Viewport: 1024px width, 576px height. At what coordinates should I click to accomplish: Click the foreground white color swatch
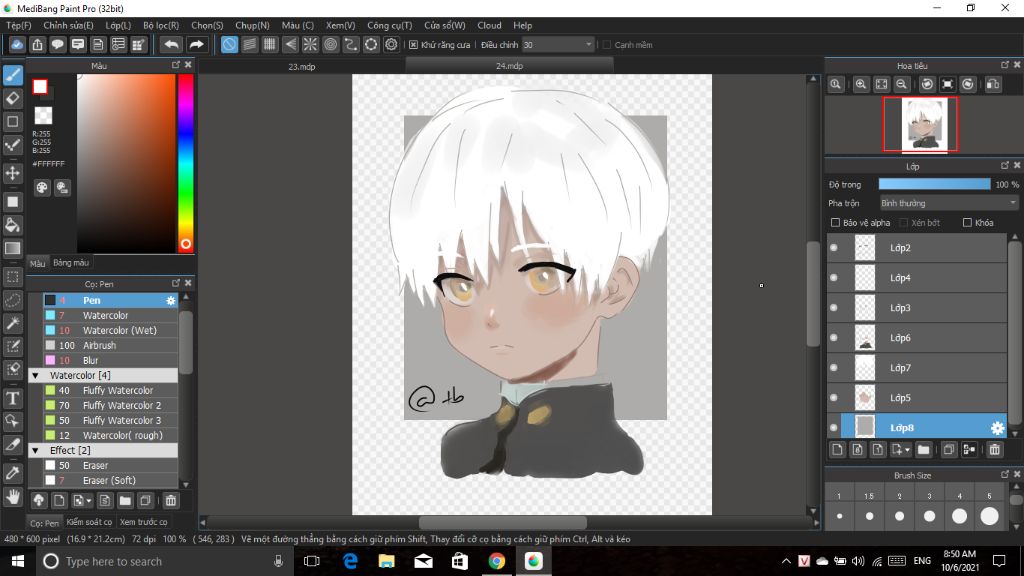click(x=40, y=87)
